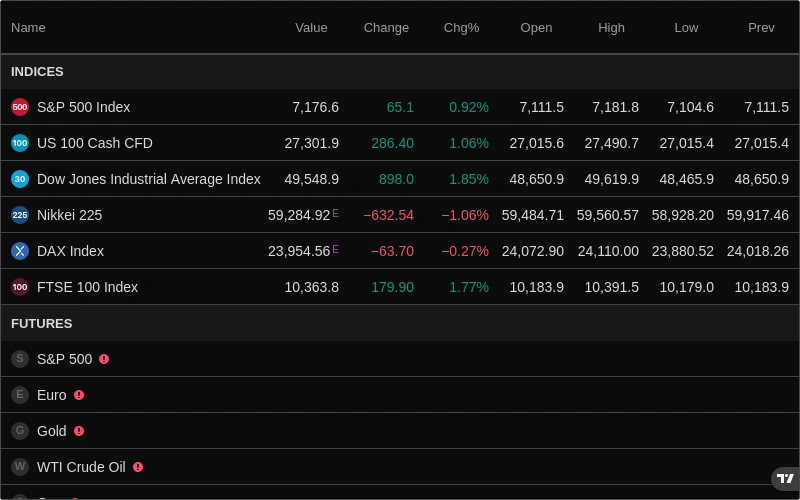Open the US 100 Cash CFD symbol link
800x500 pixels.
click(x=95, y=143)
